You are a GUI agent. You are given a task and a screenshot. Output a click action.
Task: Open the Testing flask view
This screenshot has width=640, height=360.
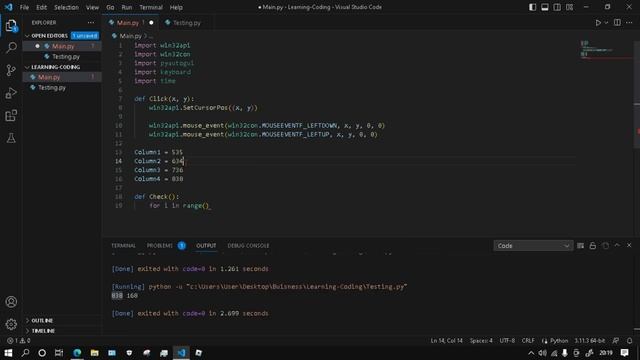(11, 138)
